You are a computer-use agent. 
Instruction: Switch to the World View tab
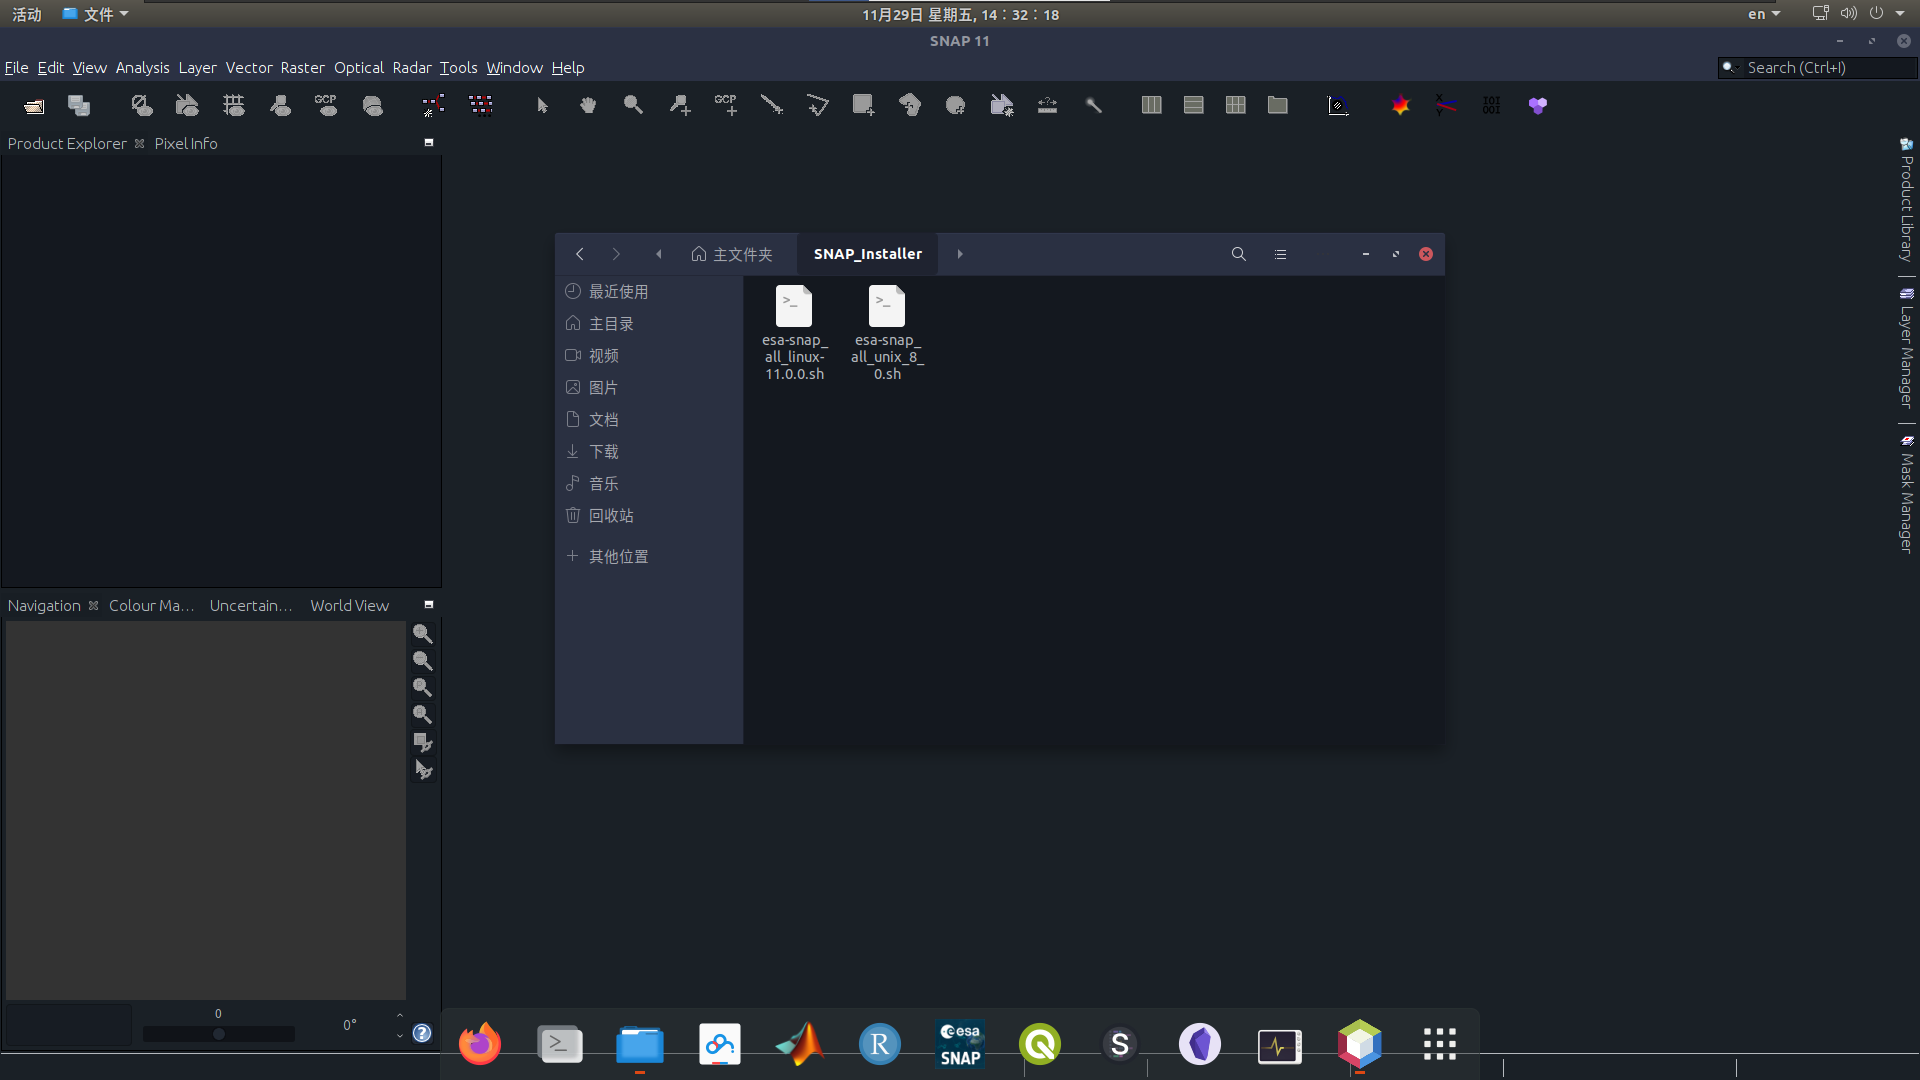pos(349,606)
